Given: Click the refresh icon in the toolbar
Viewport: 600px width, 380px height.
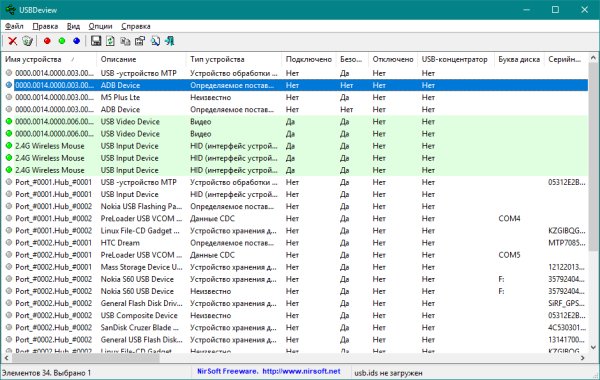Looking at the screenshot, I should pyautogui.click(x=110, y=41).
